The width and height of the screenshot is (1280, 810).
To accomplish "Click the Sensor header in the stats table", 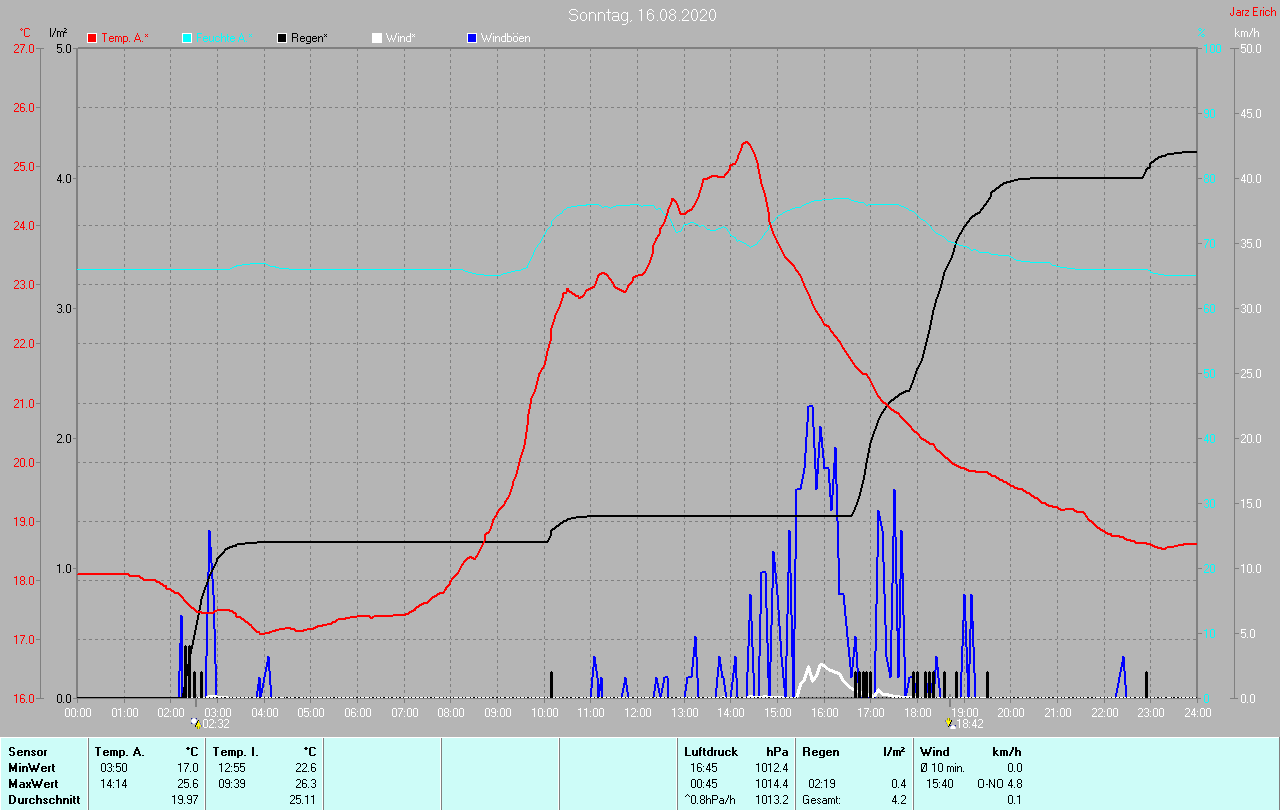I will pos(28,751).
